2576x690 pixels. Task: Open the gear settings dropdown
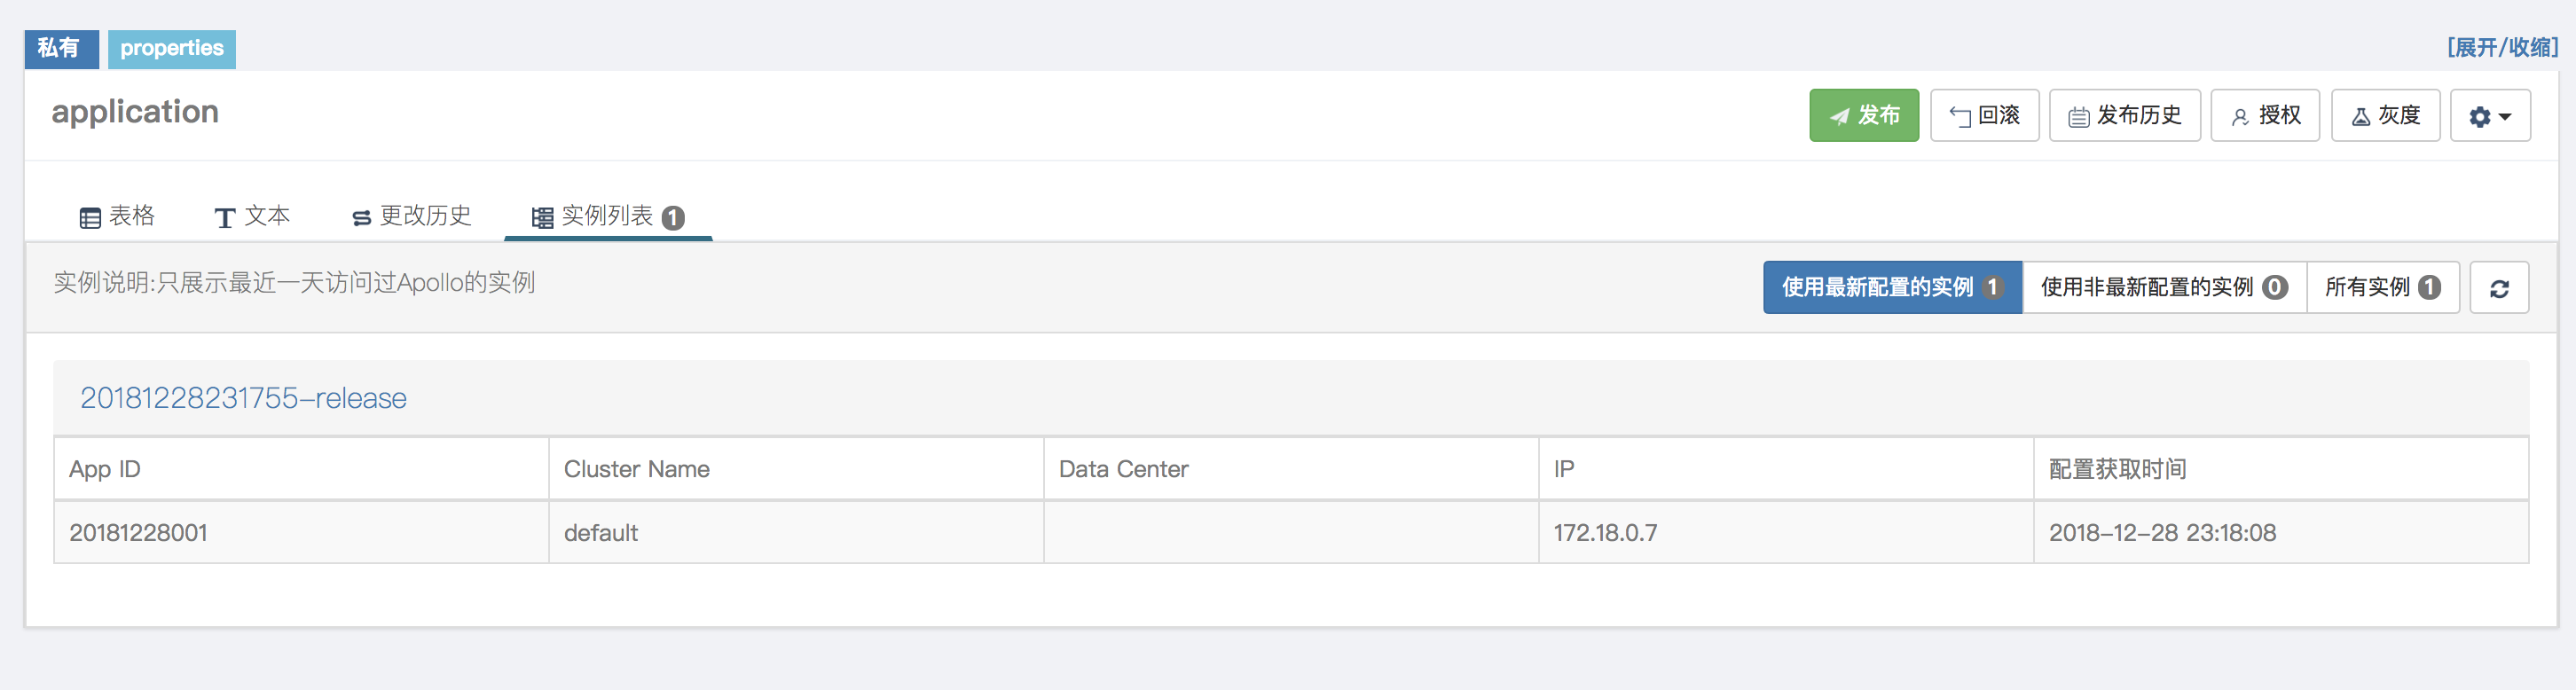2489,116
